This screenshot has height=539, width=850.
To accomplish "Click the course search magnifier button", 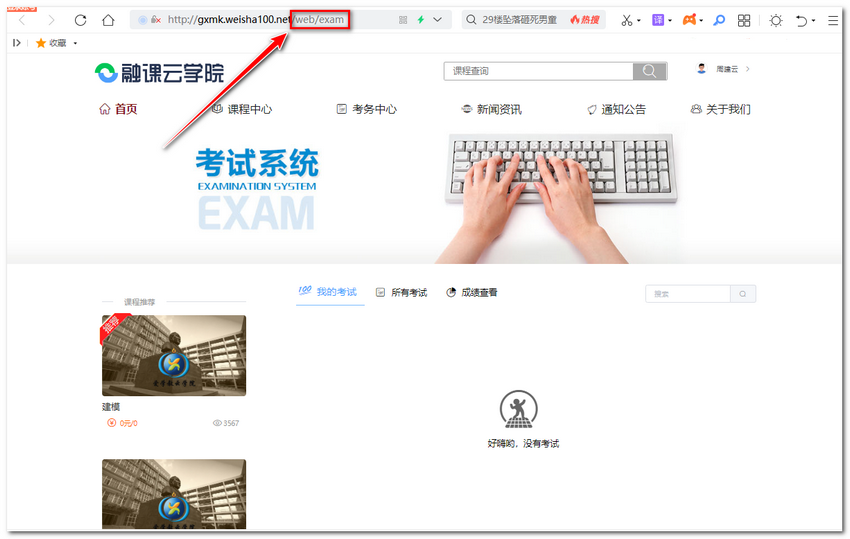I will coord(649,71).
